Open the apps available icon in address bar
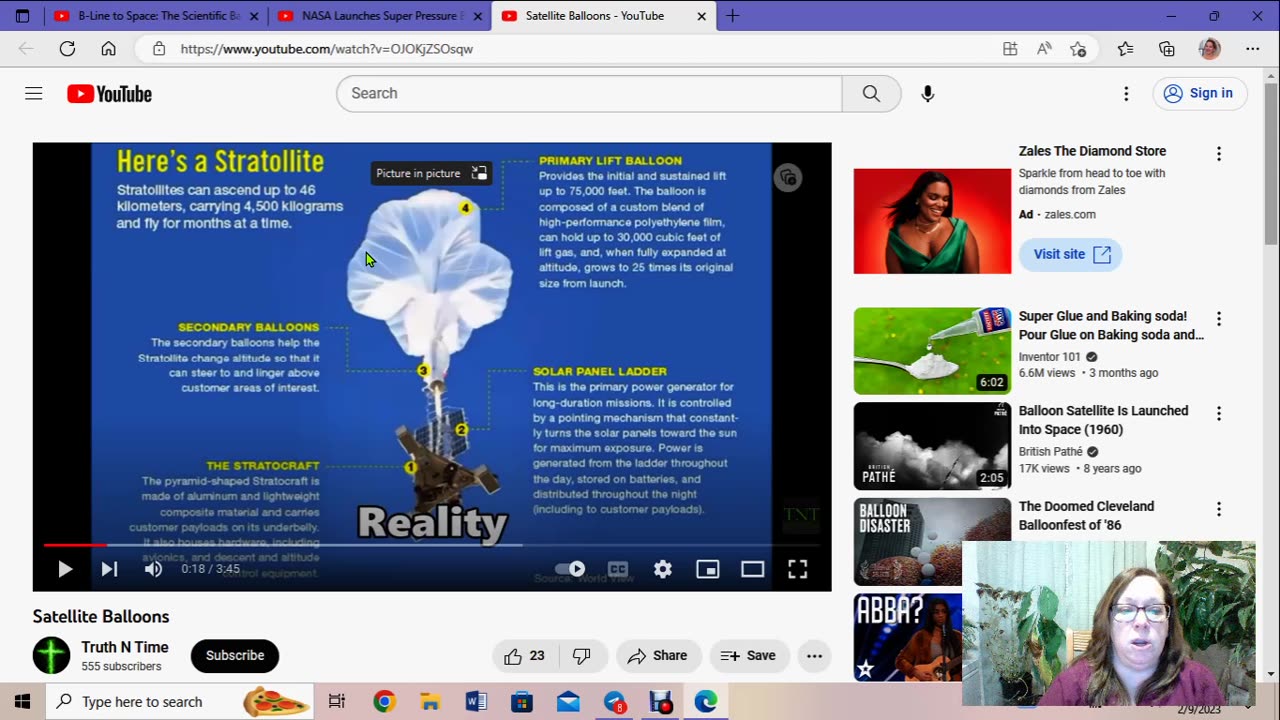Viewport: 1280px width, 720px height. [x=1010, y=48]
